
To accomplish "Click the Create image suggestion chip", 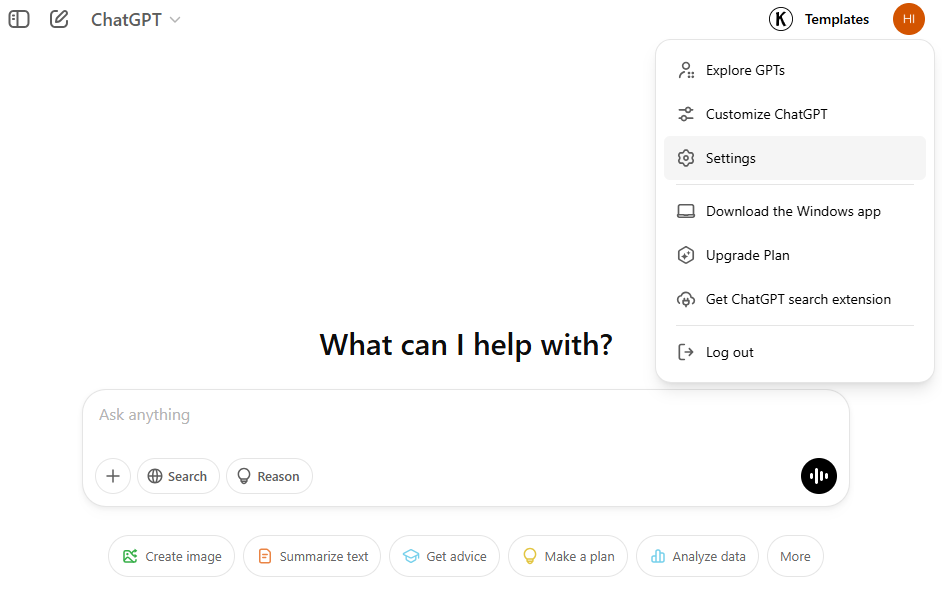I will pyautogui.click(x=171, y=556).
